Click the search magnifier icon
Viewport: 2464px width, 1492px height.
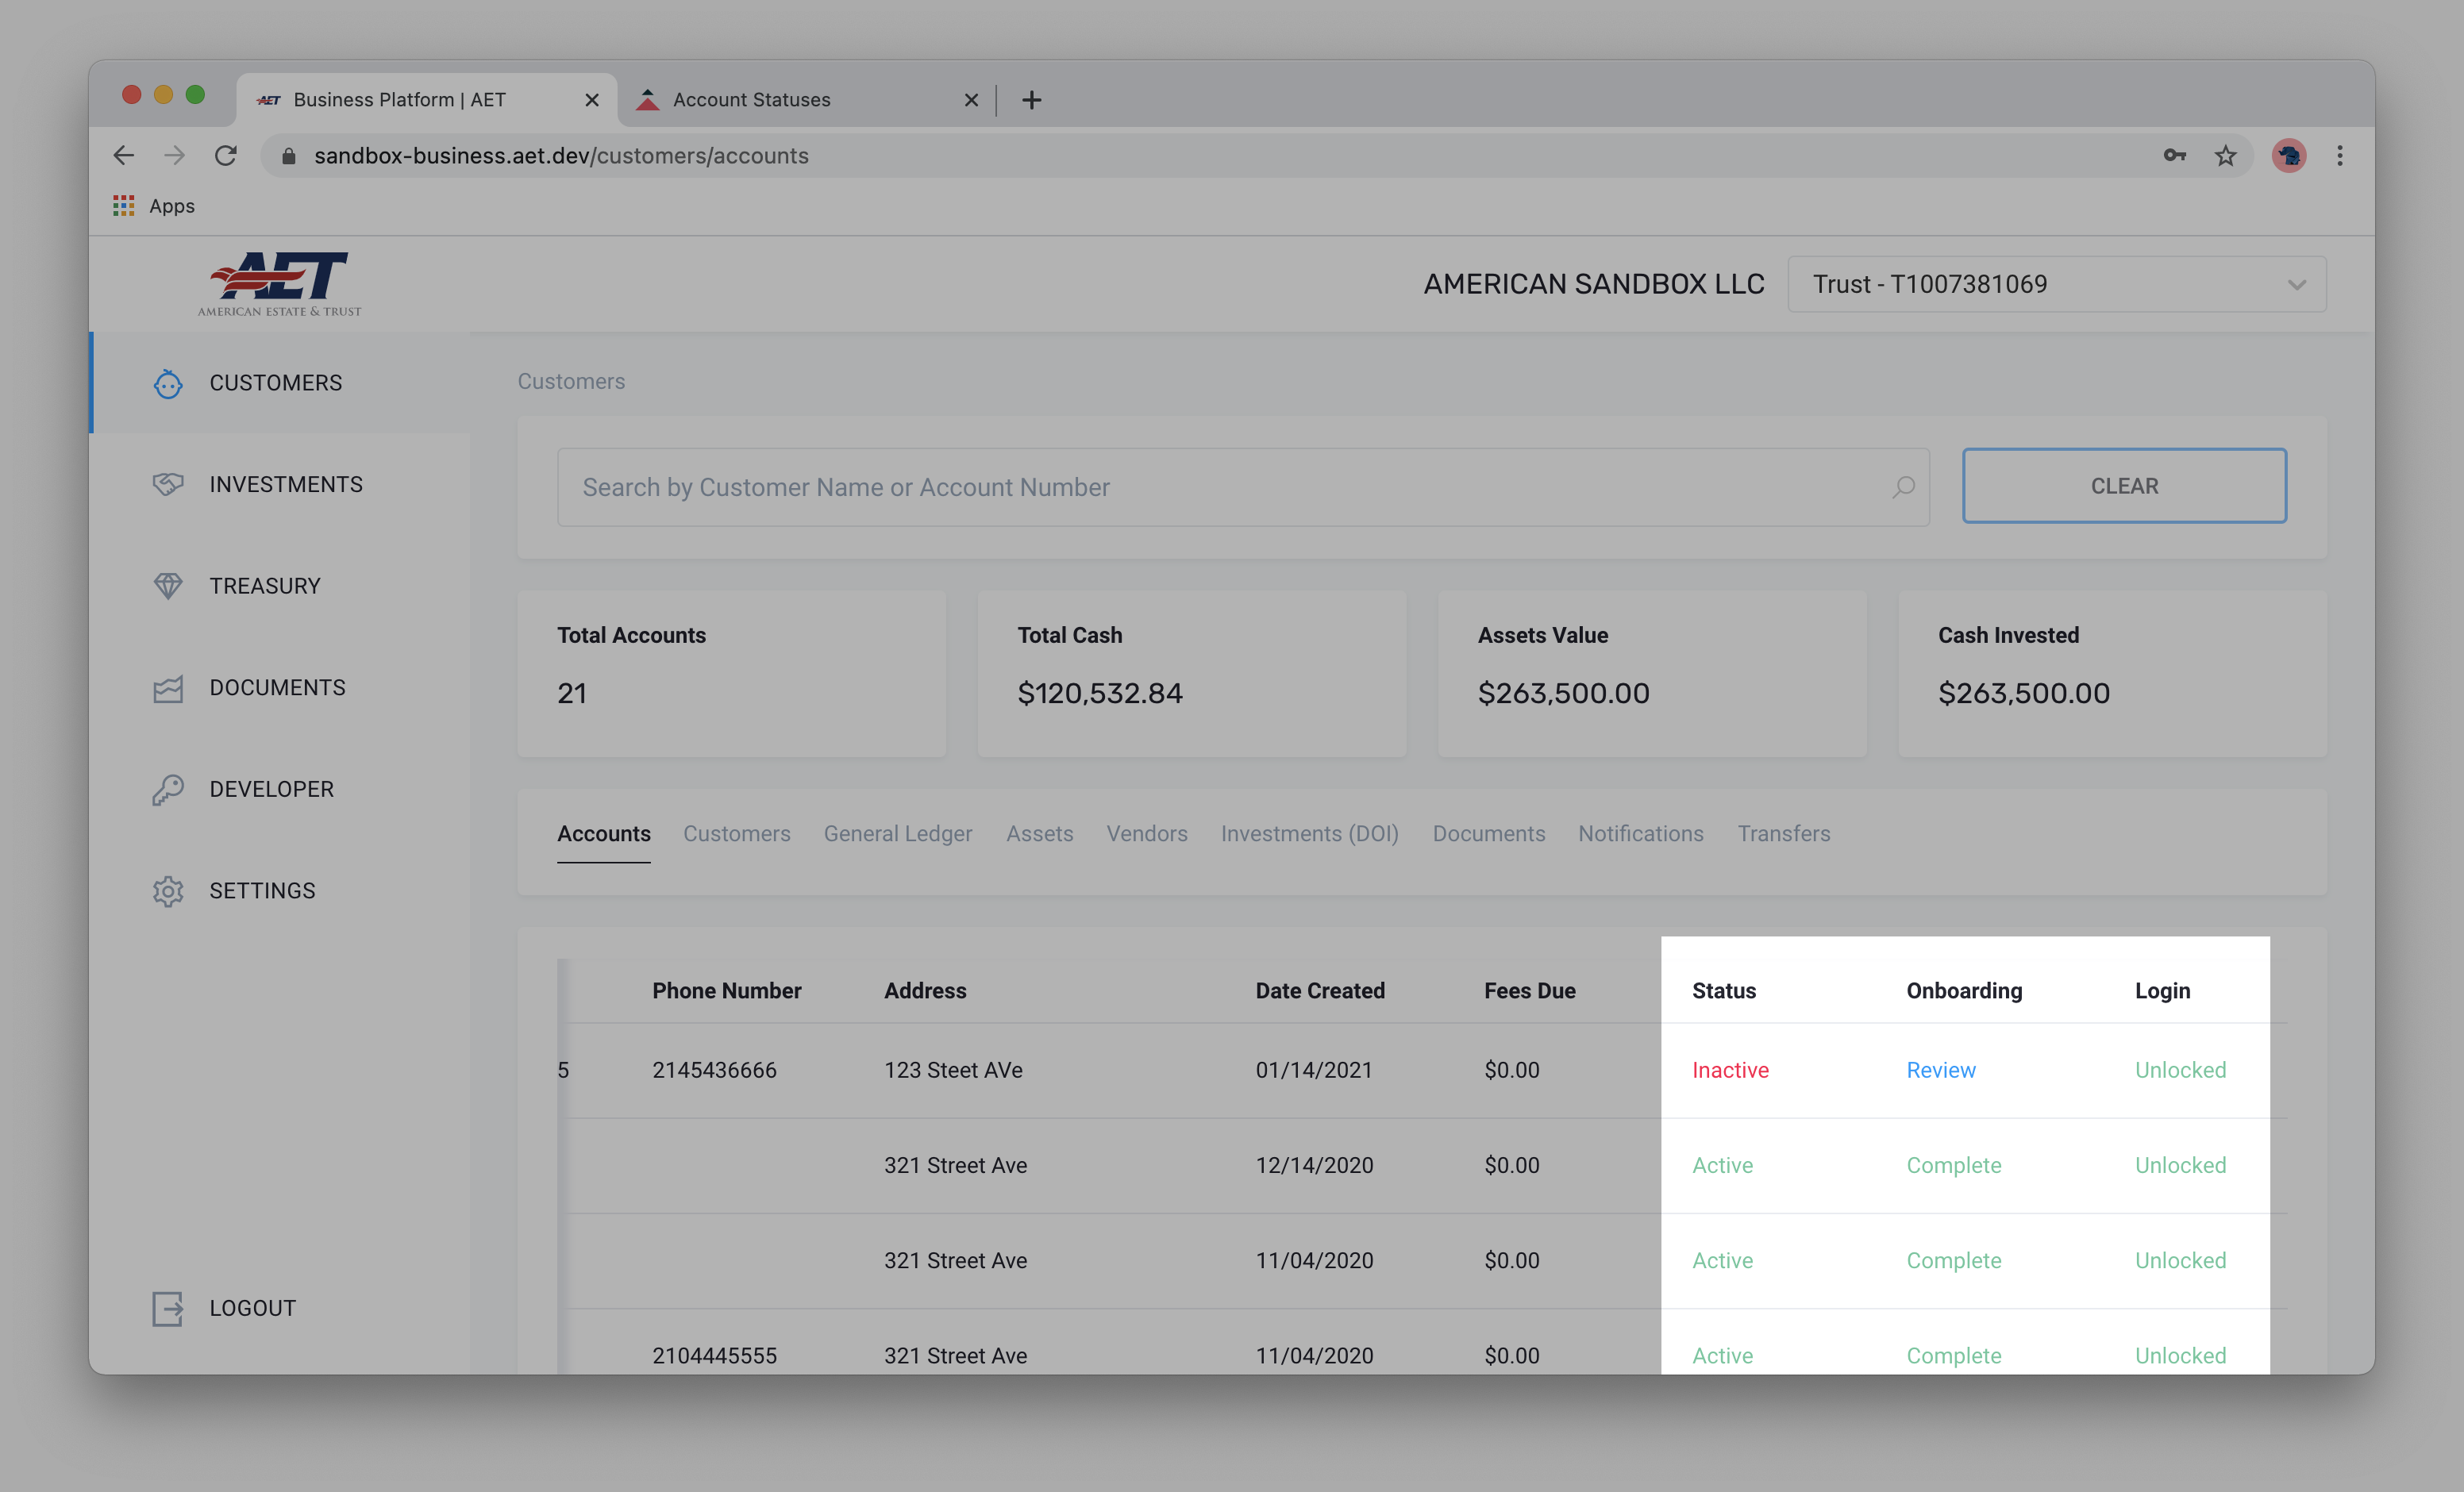pos(1903,487)
